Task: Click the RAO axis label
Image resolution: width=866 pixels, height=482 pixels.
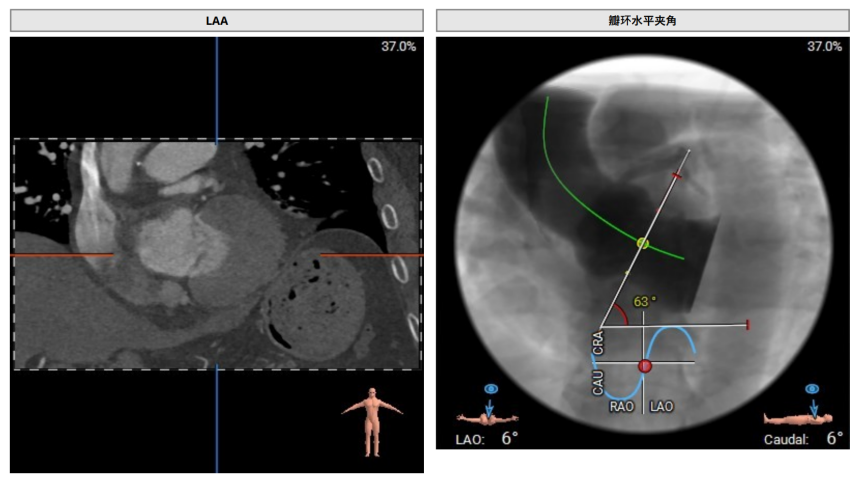Action: 621,407
